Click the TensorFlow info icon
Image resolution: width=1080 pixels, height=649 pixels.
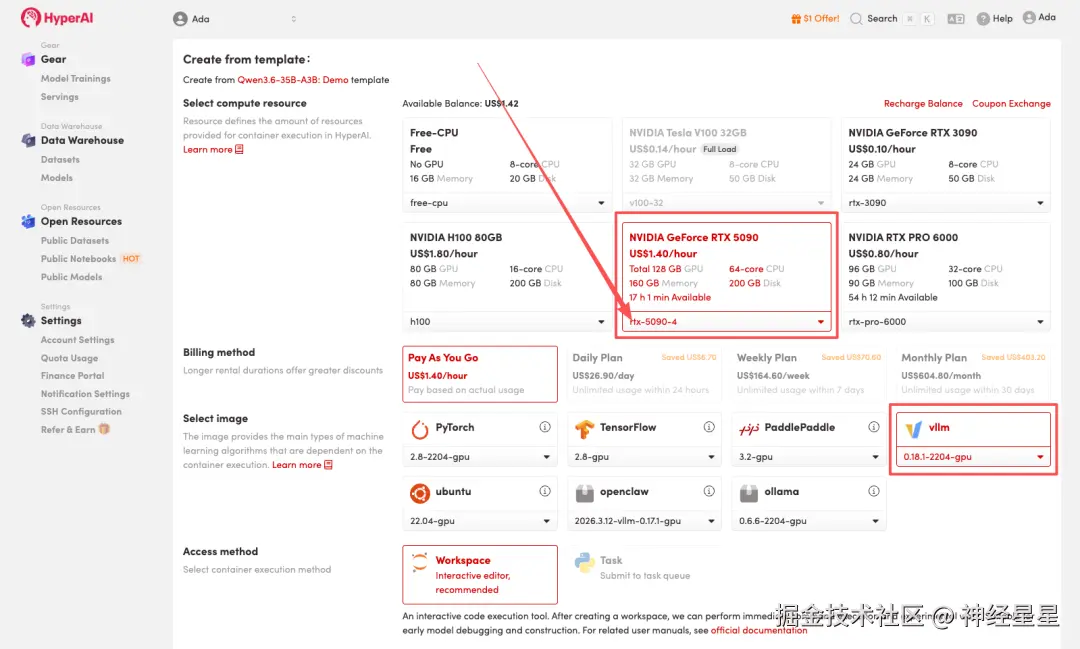(x=709, y=427)
